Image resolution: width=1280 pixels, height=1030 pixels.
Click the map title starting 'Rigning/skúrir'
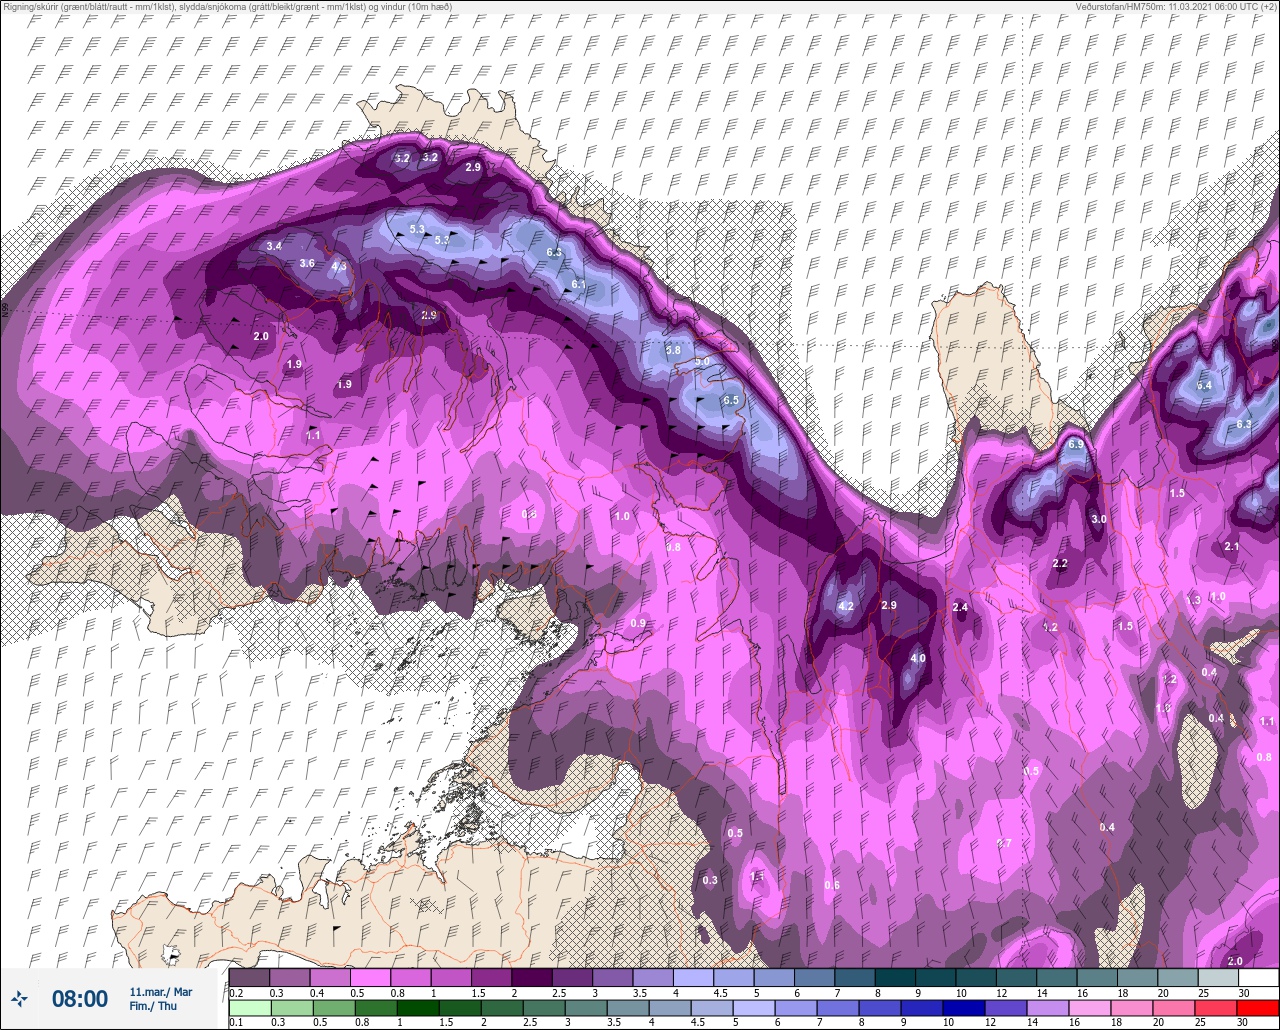click(227, 7)
